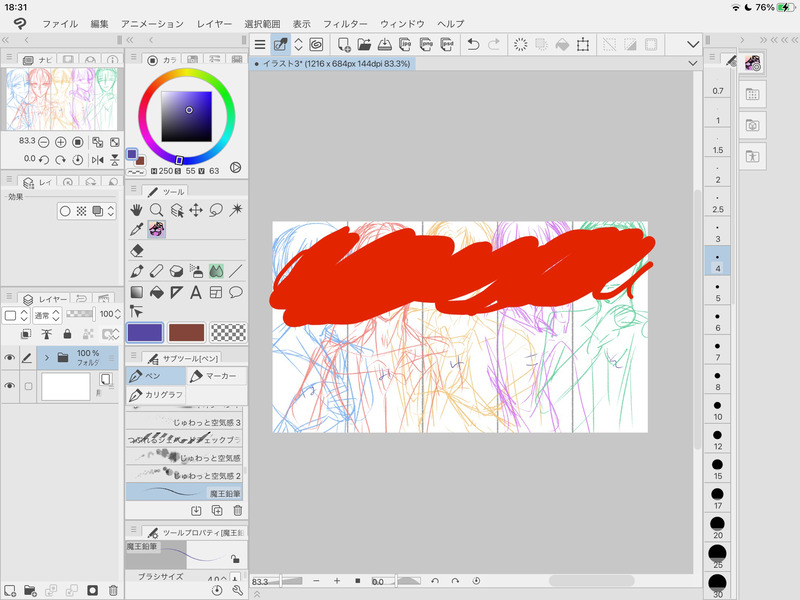Toggle visibility of the paper layer
Image resolution: width=800 pixels, height=600 pixels.
(x=9, y=386)
